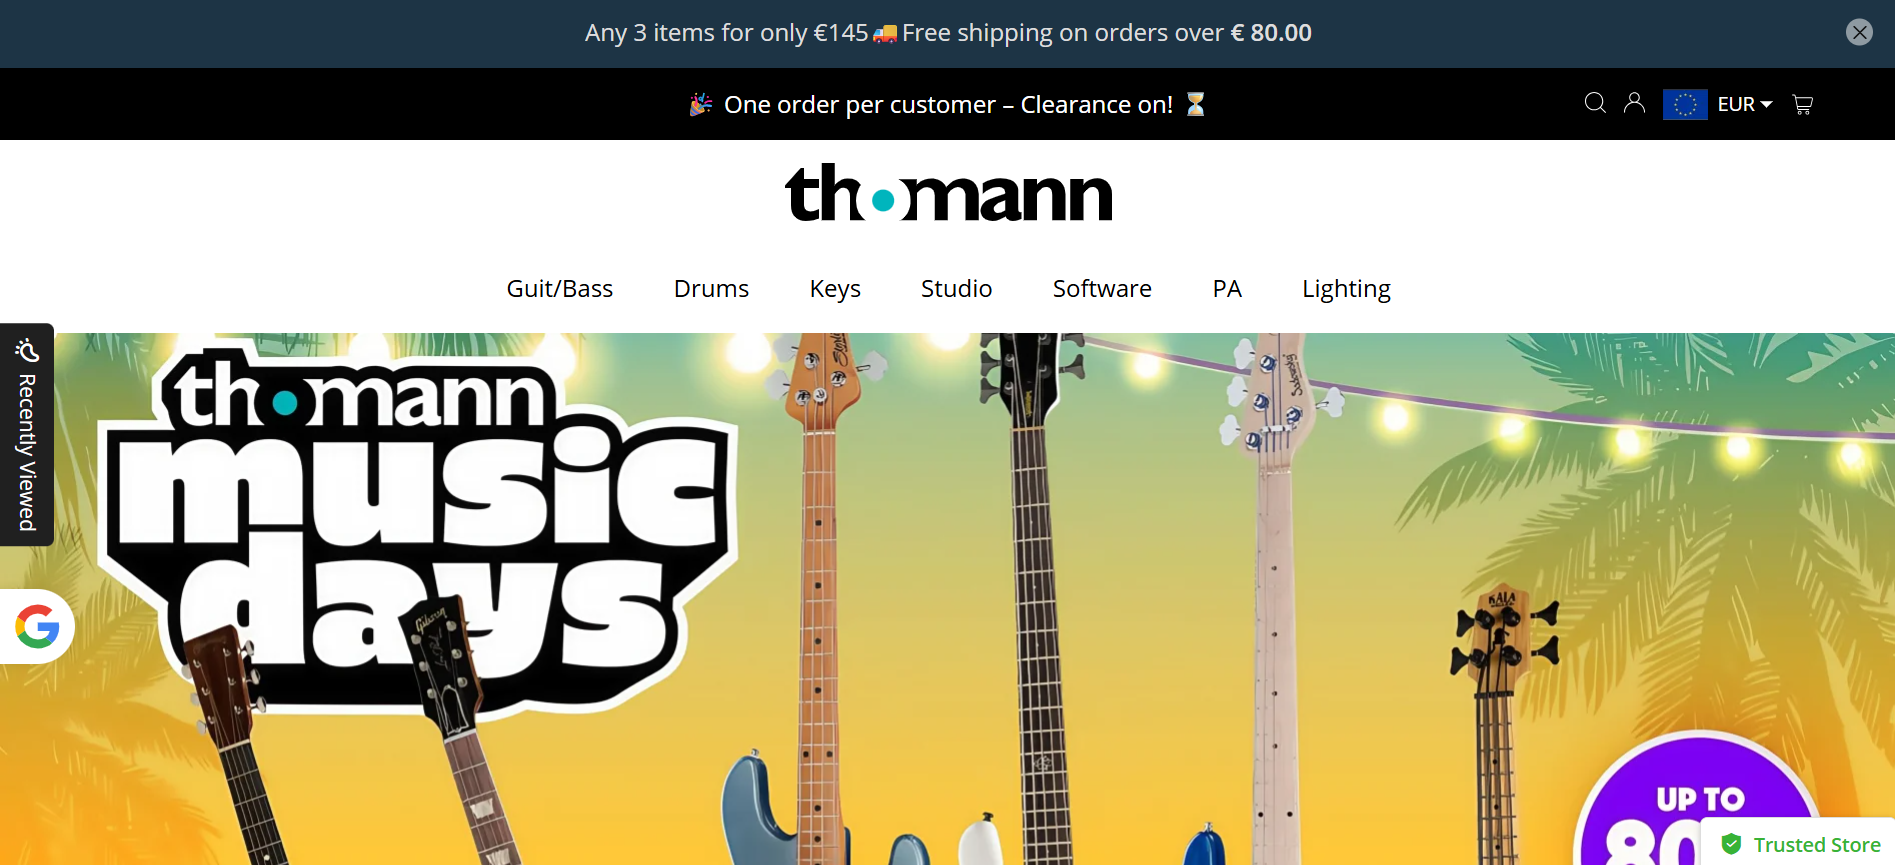Dismiss the top shipping announcement banner

(1859, 32)
